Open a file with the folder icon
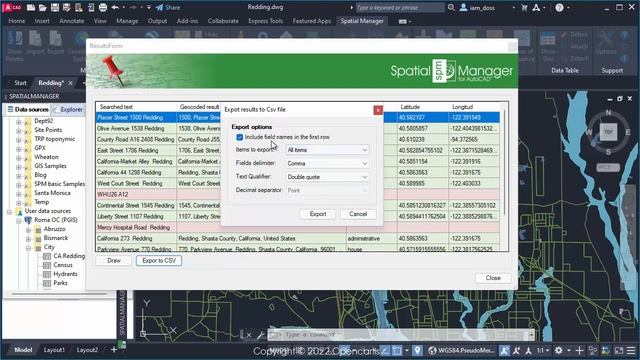Image resolution: width=640 pixels, height=360 pixels. click(x=42, y=7)
